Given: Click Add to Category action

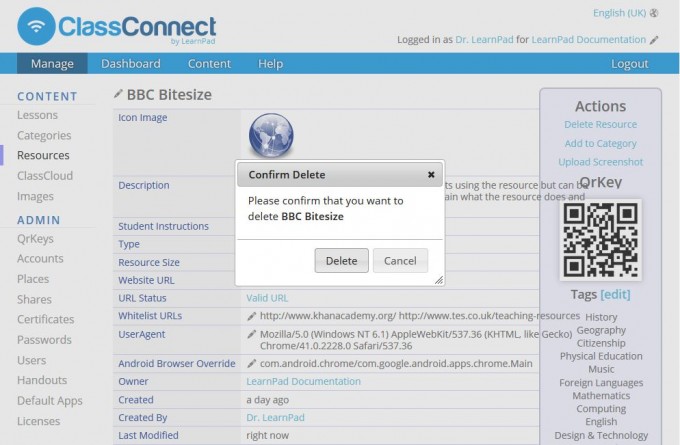Looking at the screenshot, I should 600,143.
